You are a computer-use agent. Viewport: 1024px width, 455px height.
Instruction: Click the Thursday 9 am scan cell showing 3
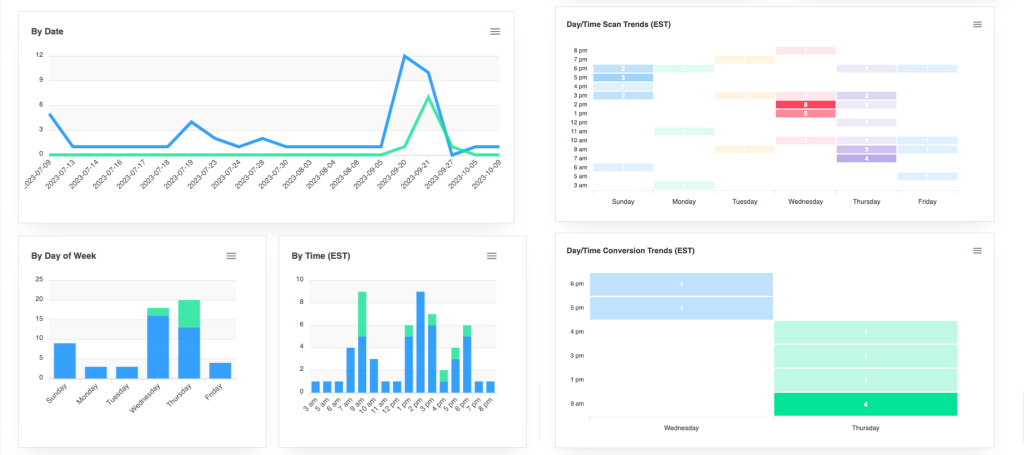click(x=866, y=149)
